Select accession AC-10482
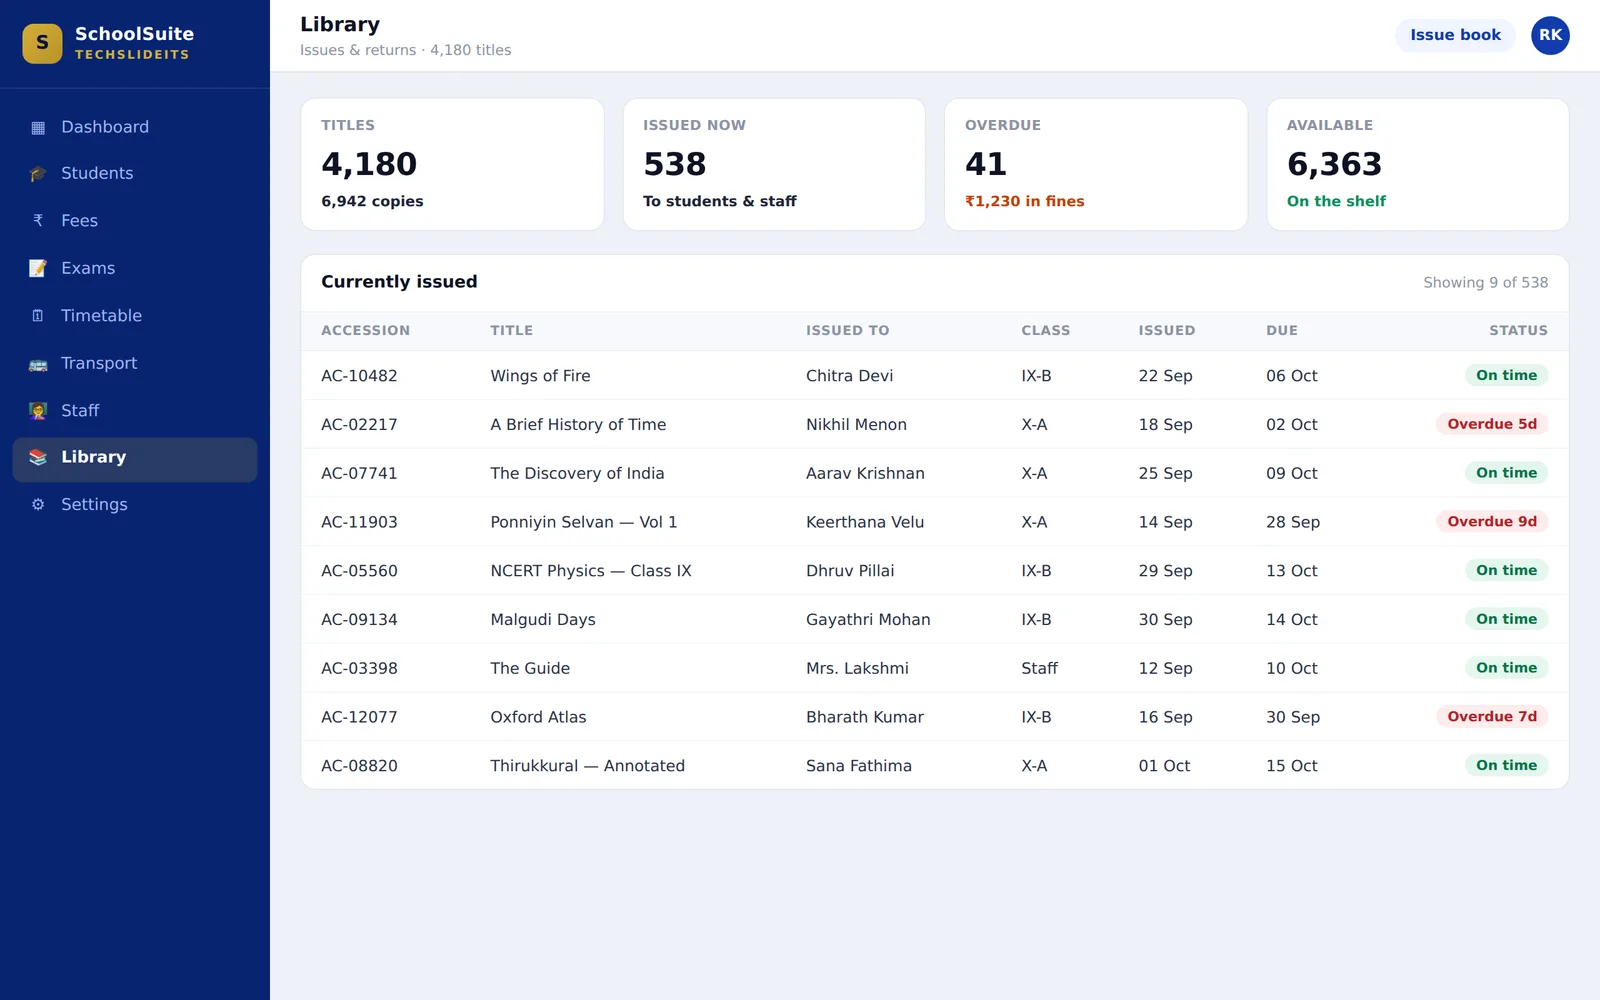This screenshot has width=1600, height=1000. click(x=359, y=376)
